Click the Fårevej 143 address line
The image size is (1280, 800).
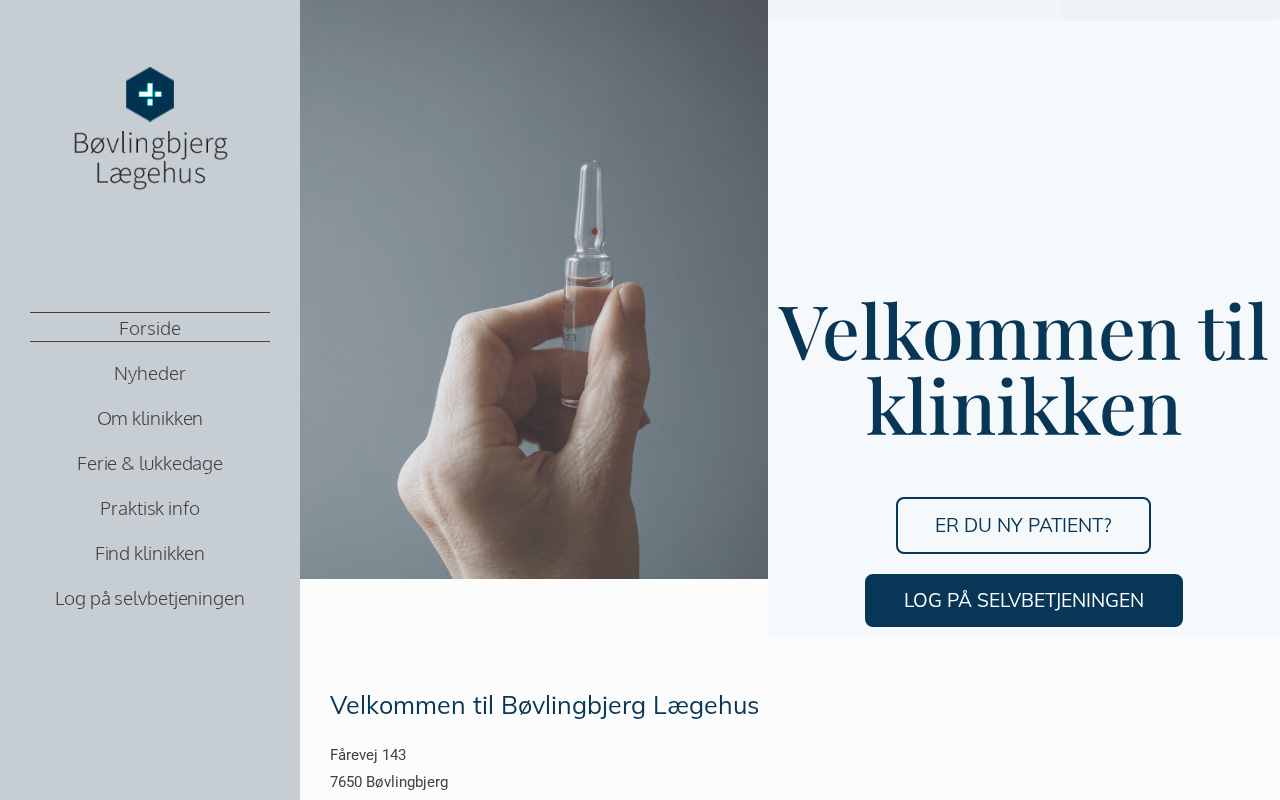click(368, 755)
